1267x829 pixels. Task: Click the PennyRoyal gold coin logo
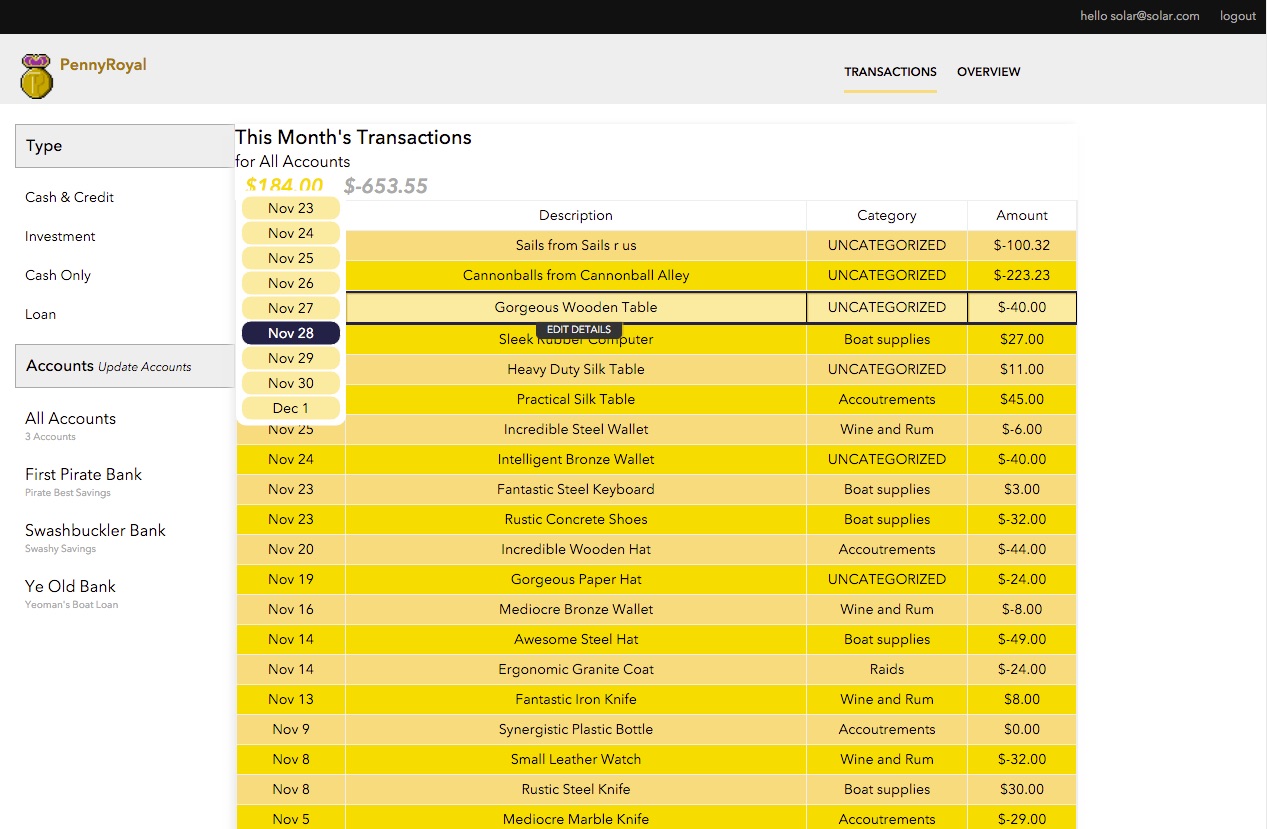[36, 76]
